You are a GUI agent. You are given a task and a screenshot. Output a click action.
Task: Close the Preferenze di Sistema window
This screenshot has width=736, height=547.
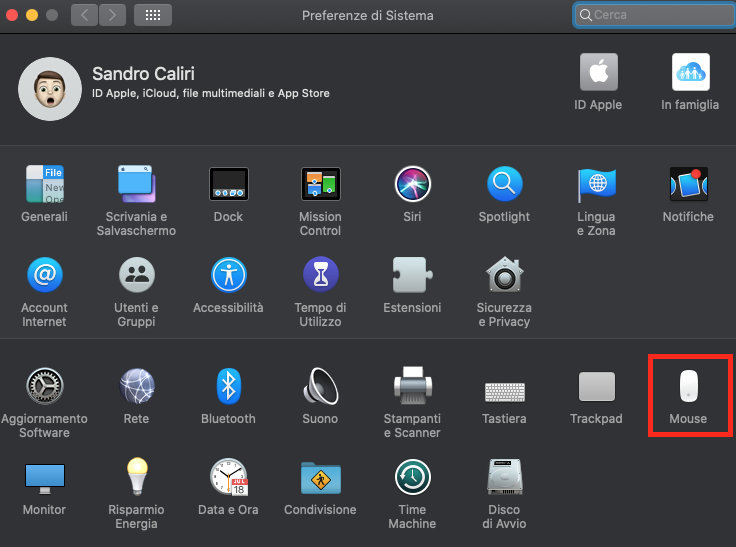tap(12, 15)
